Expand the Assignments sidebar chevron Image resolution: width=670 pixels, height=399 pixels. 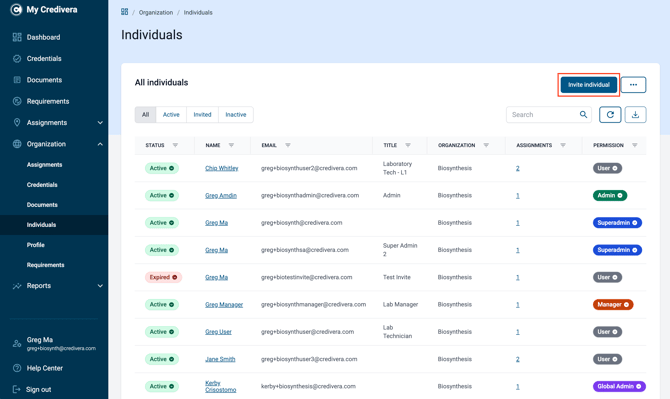pyautogui.click(x=100, y=123)
